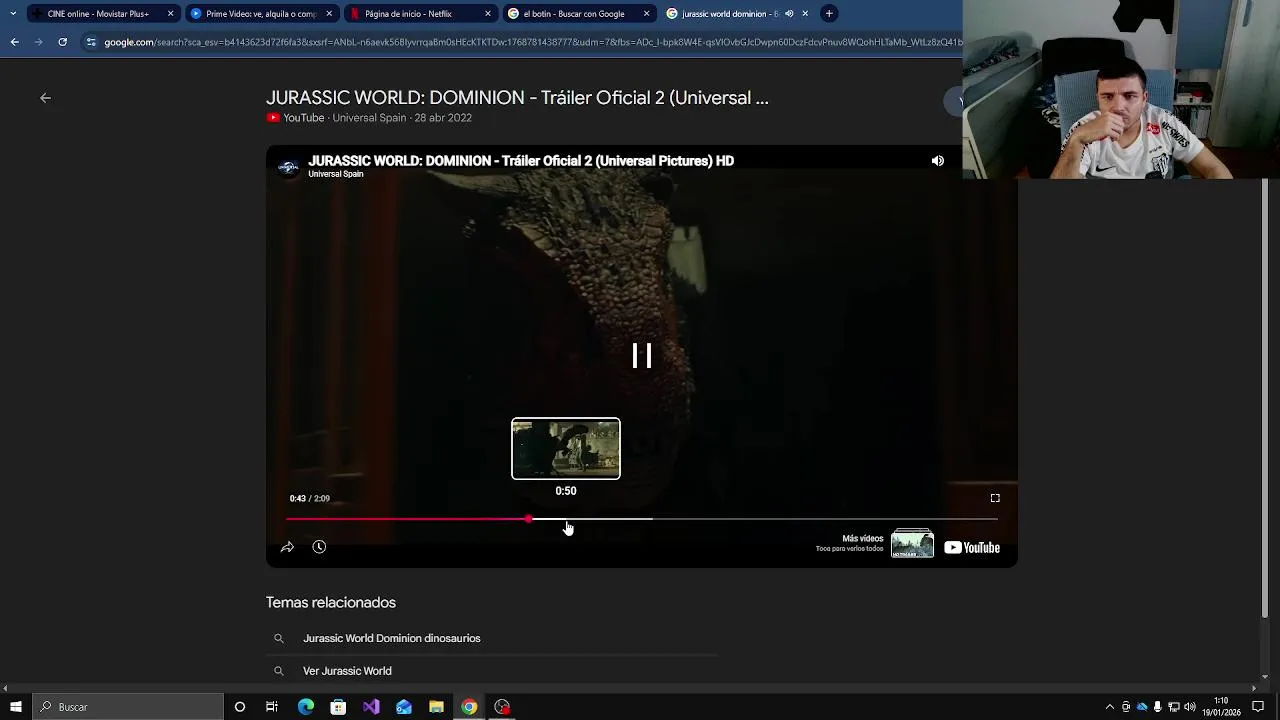Enter fullscreen mode on the video player
The width and height of the screenshot is (1280, 720).
tap(995, 498)
